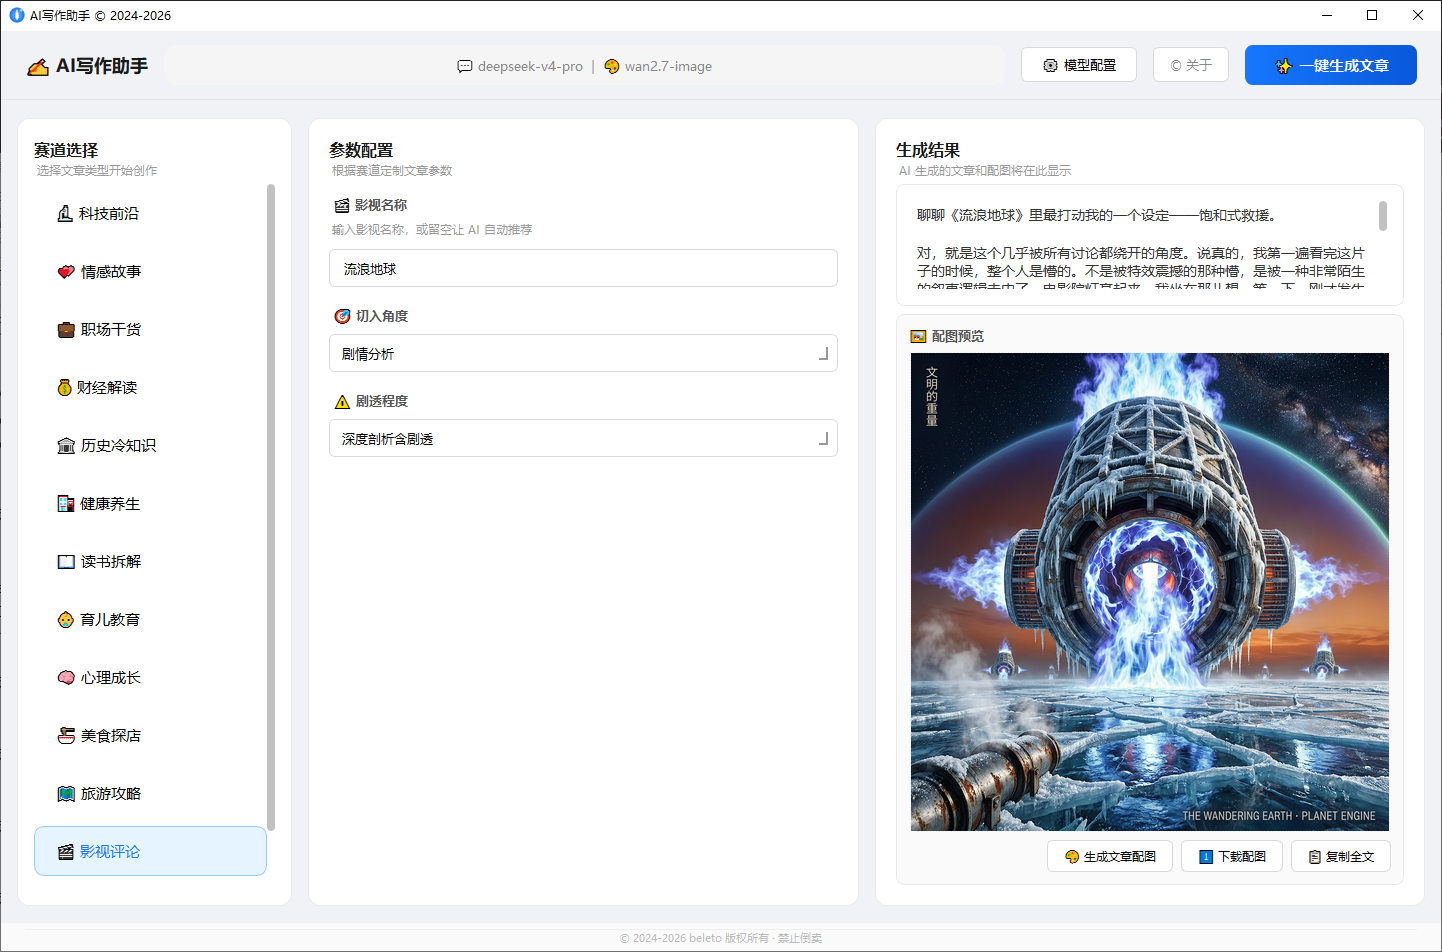This screenshot has height=952, width=1442.
Task: Click the article result scrollbar
Action: (1383, 216)
